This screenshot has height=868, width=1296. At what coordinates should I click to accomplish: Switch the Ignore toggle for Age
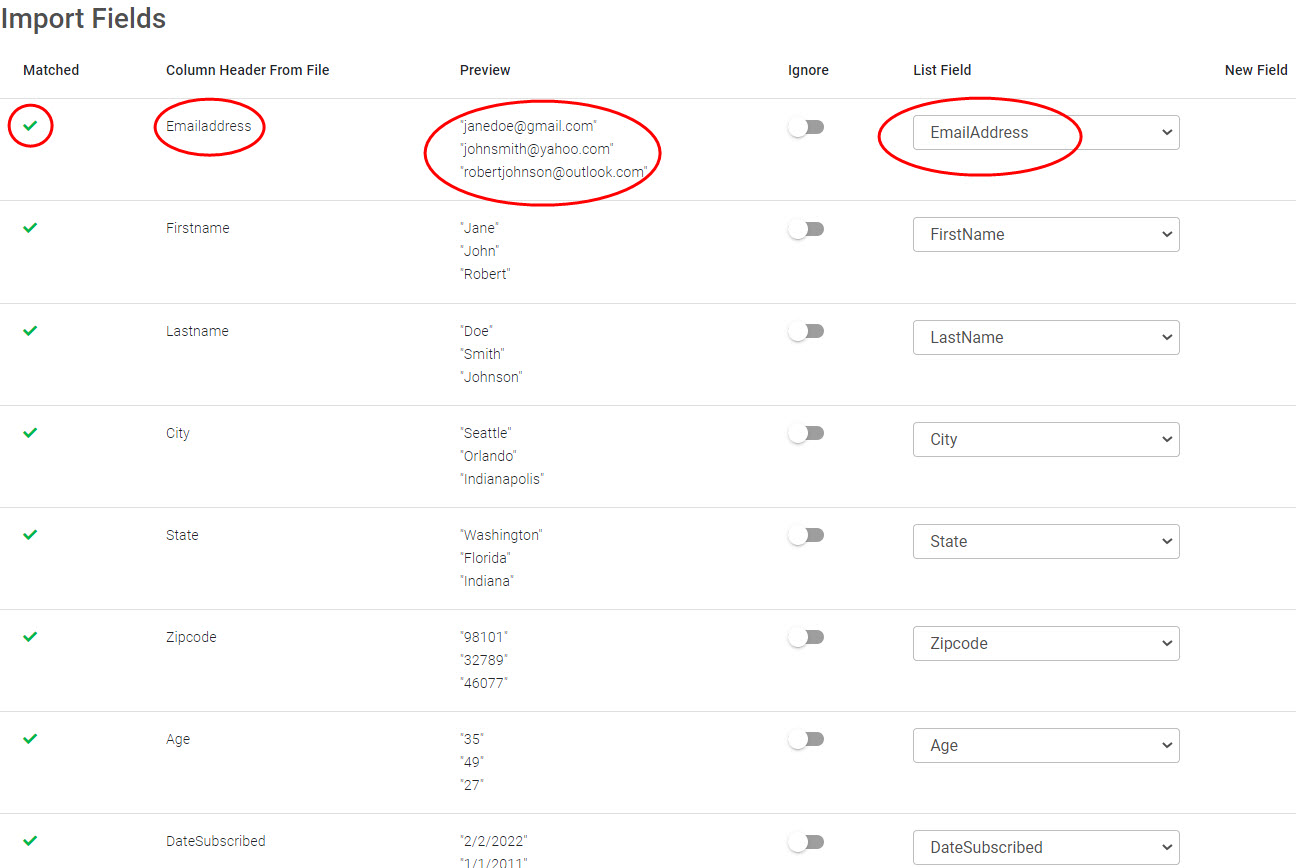806,739
